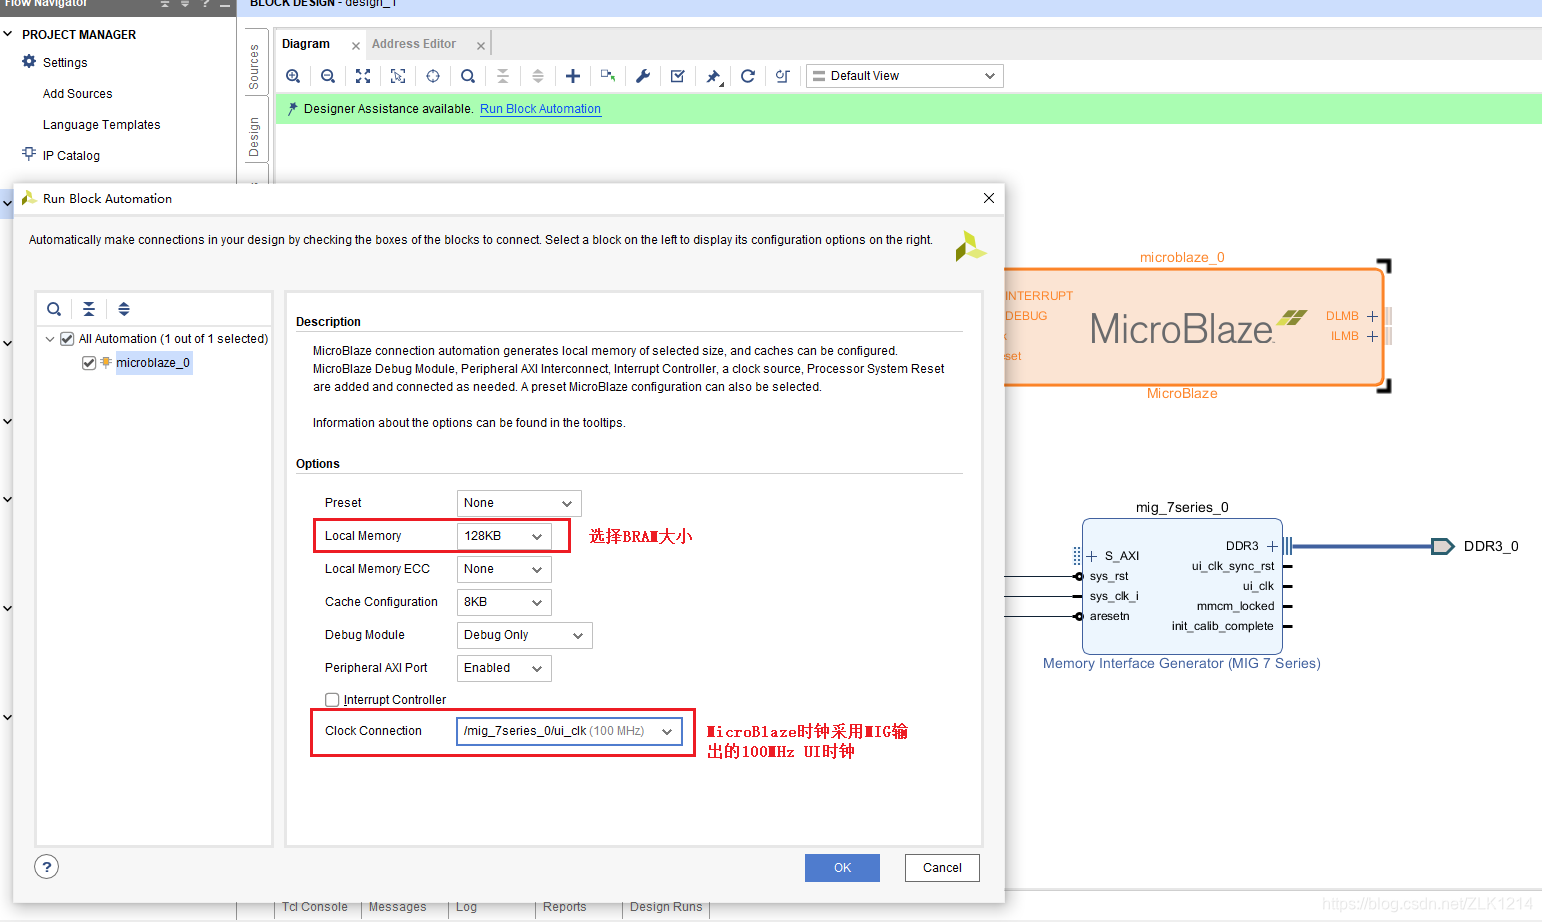This screenshot has width=1542, height=922.
Task: Open Default View dropdown in toolbar
Action: 904,76
